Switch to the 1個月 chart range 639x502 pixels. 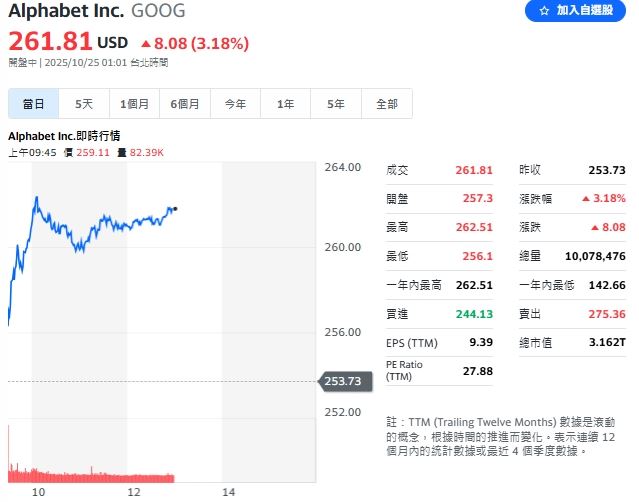tap(134, 104)
